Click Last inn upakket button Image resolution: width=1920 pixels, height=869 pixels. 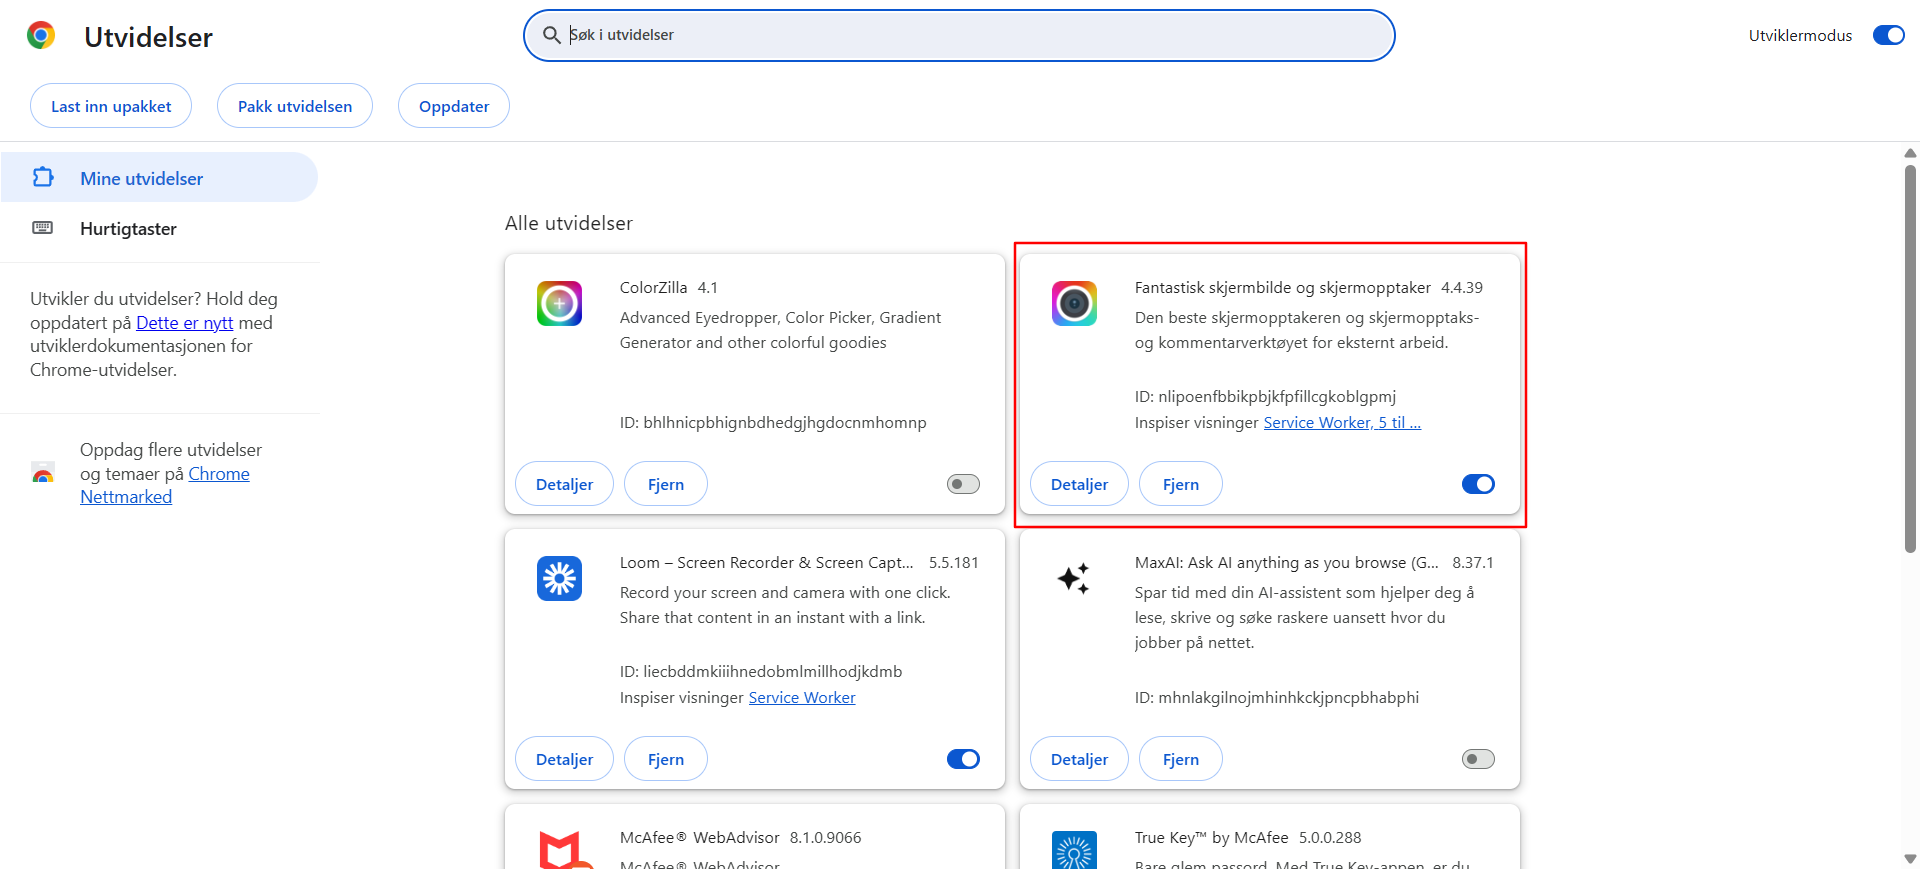pos(111,106)
